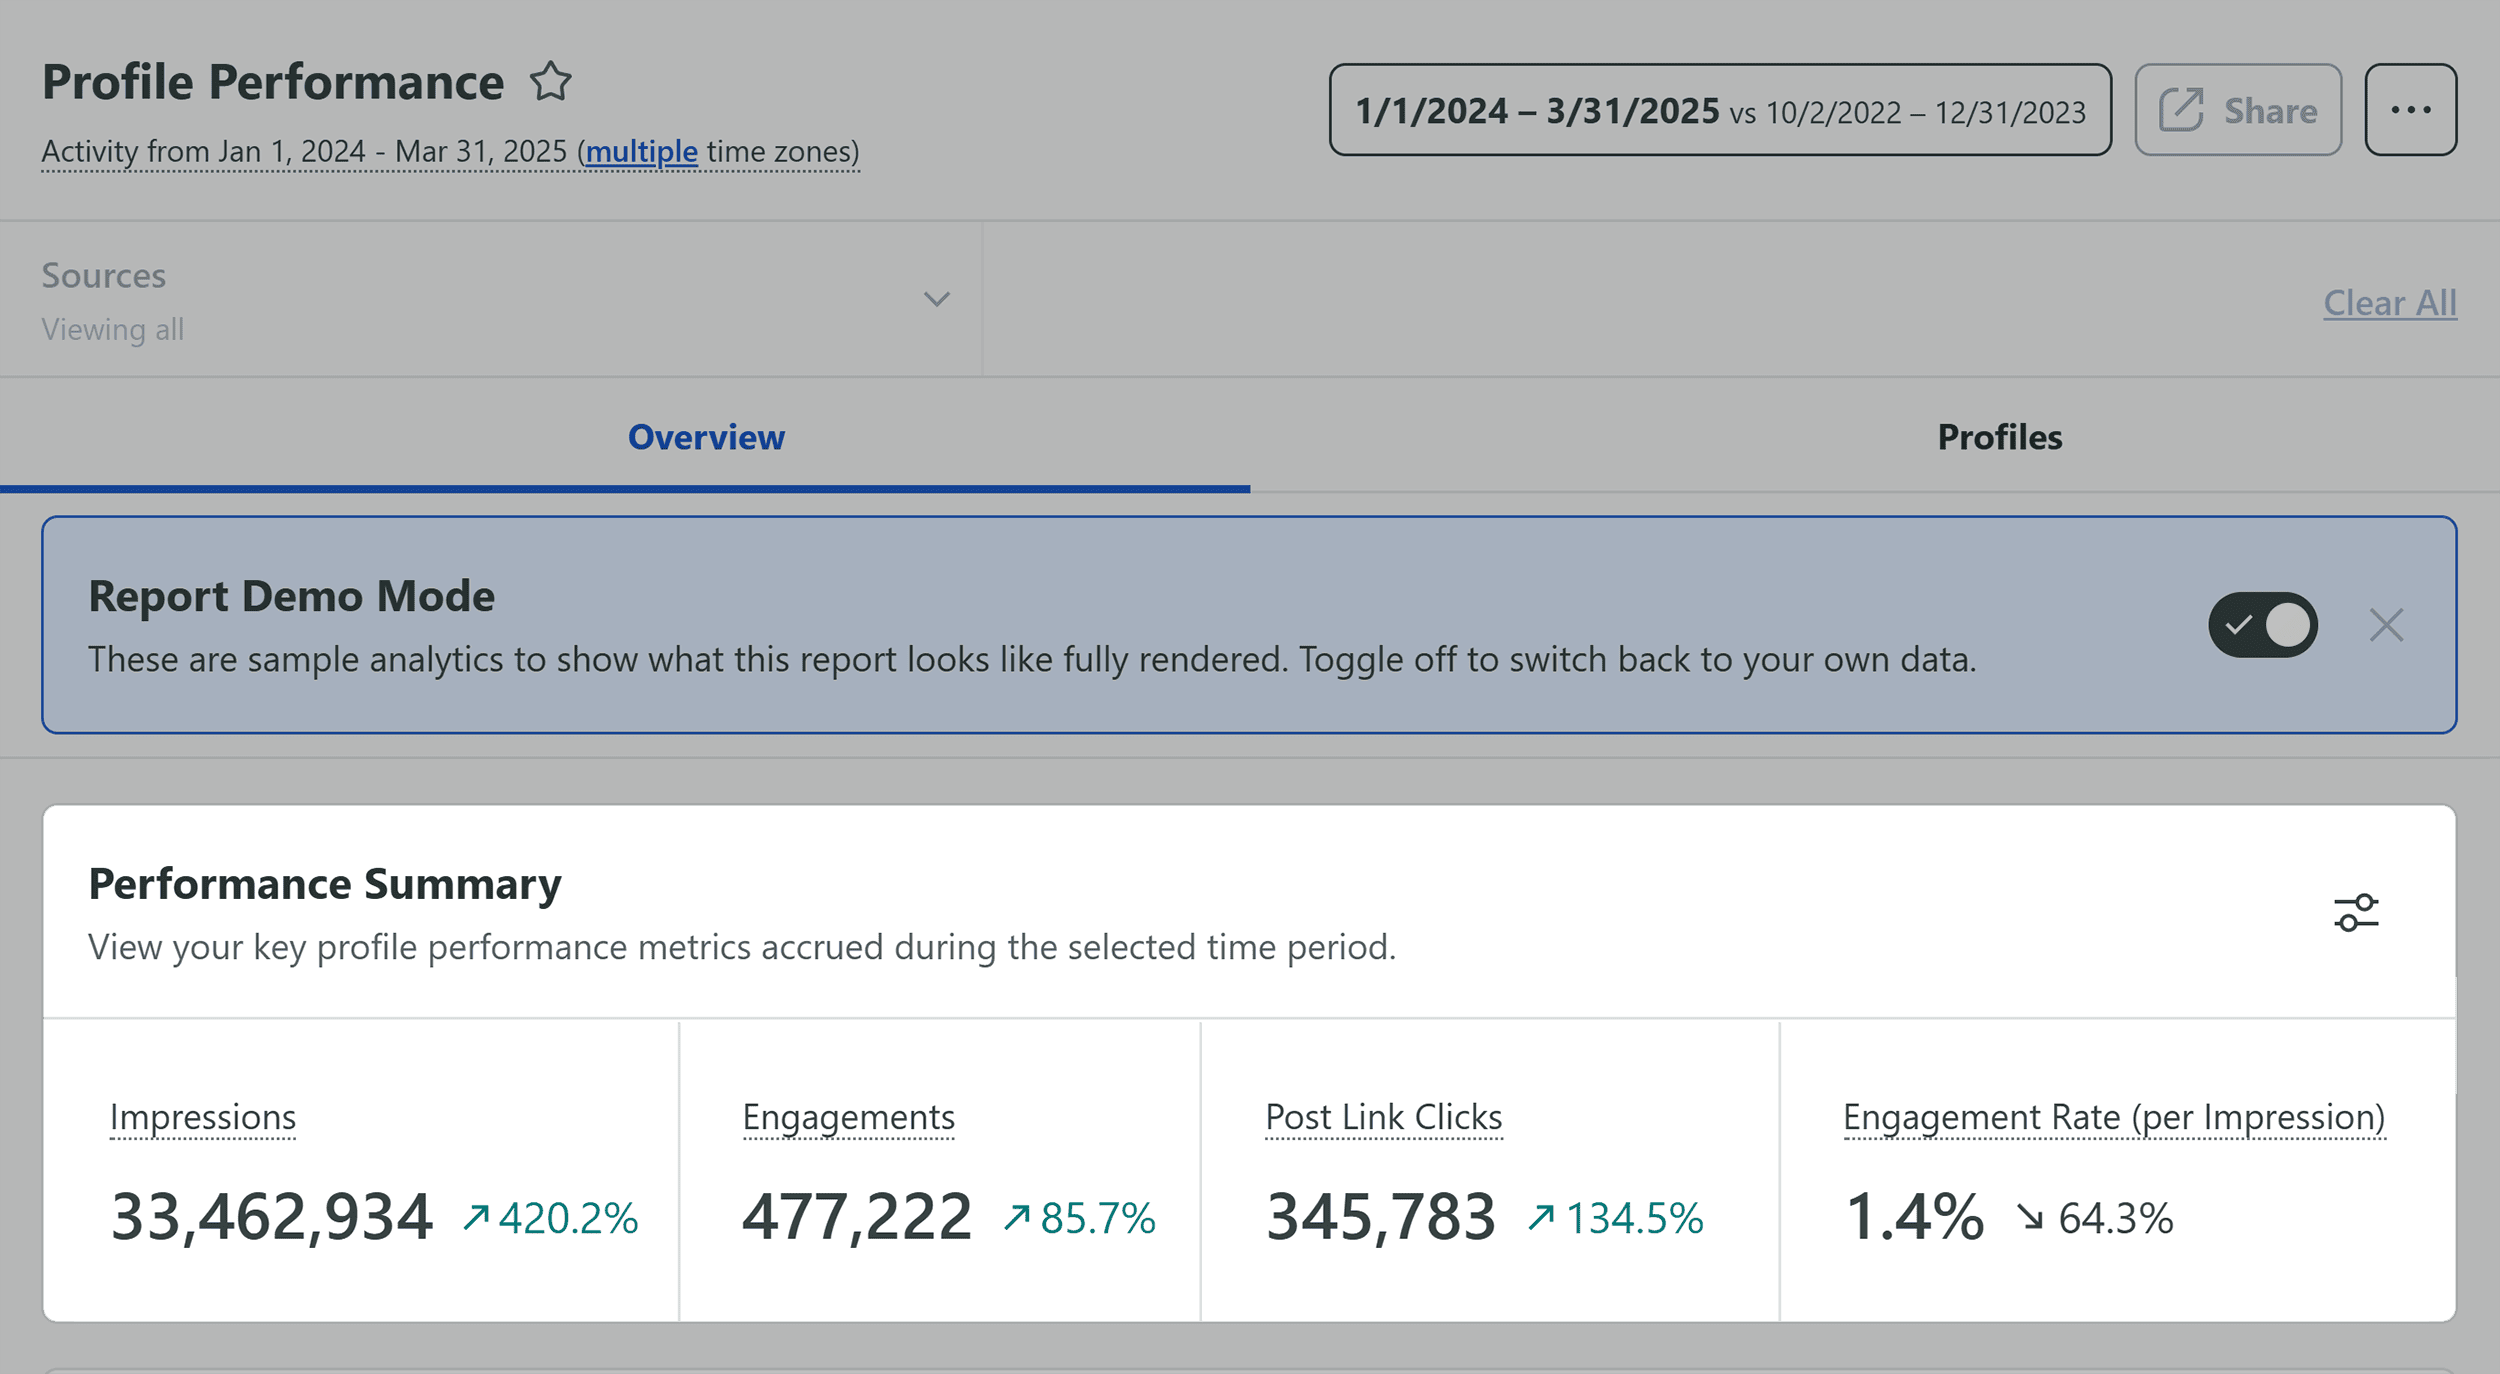Open Performance Summary customization settings
Viewport: 2500px width, 1374px height.
pos(2355,912)
